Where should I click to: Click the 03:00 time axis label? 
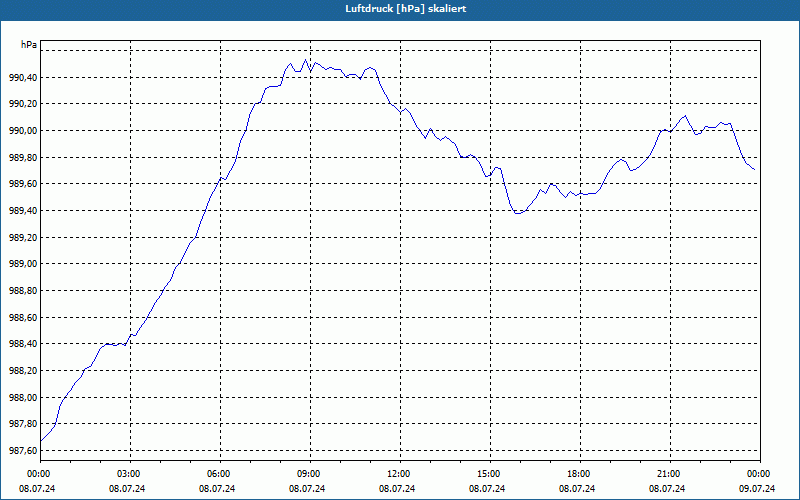tap(131, 474)
